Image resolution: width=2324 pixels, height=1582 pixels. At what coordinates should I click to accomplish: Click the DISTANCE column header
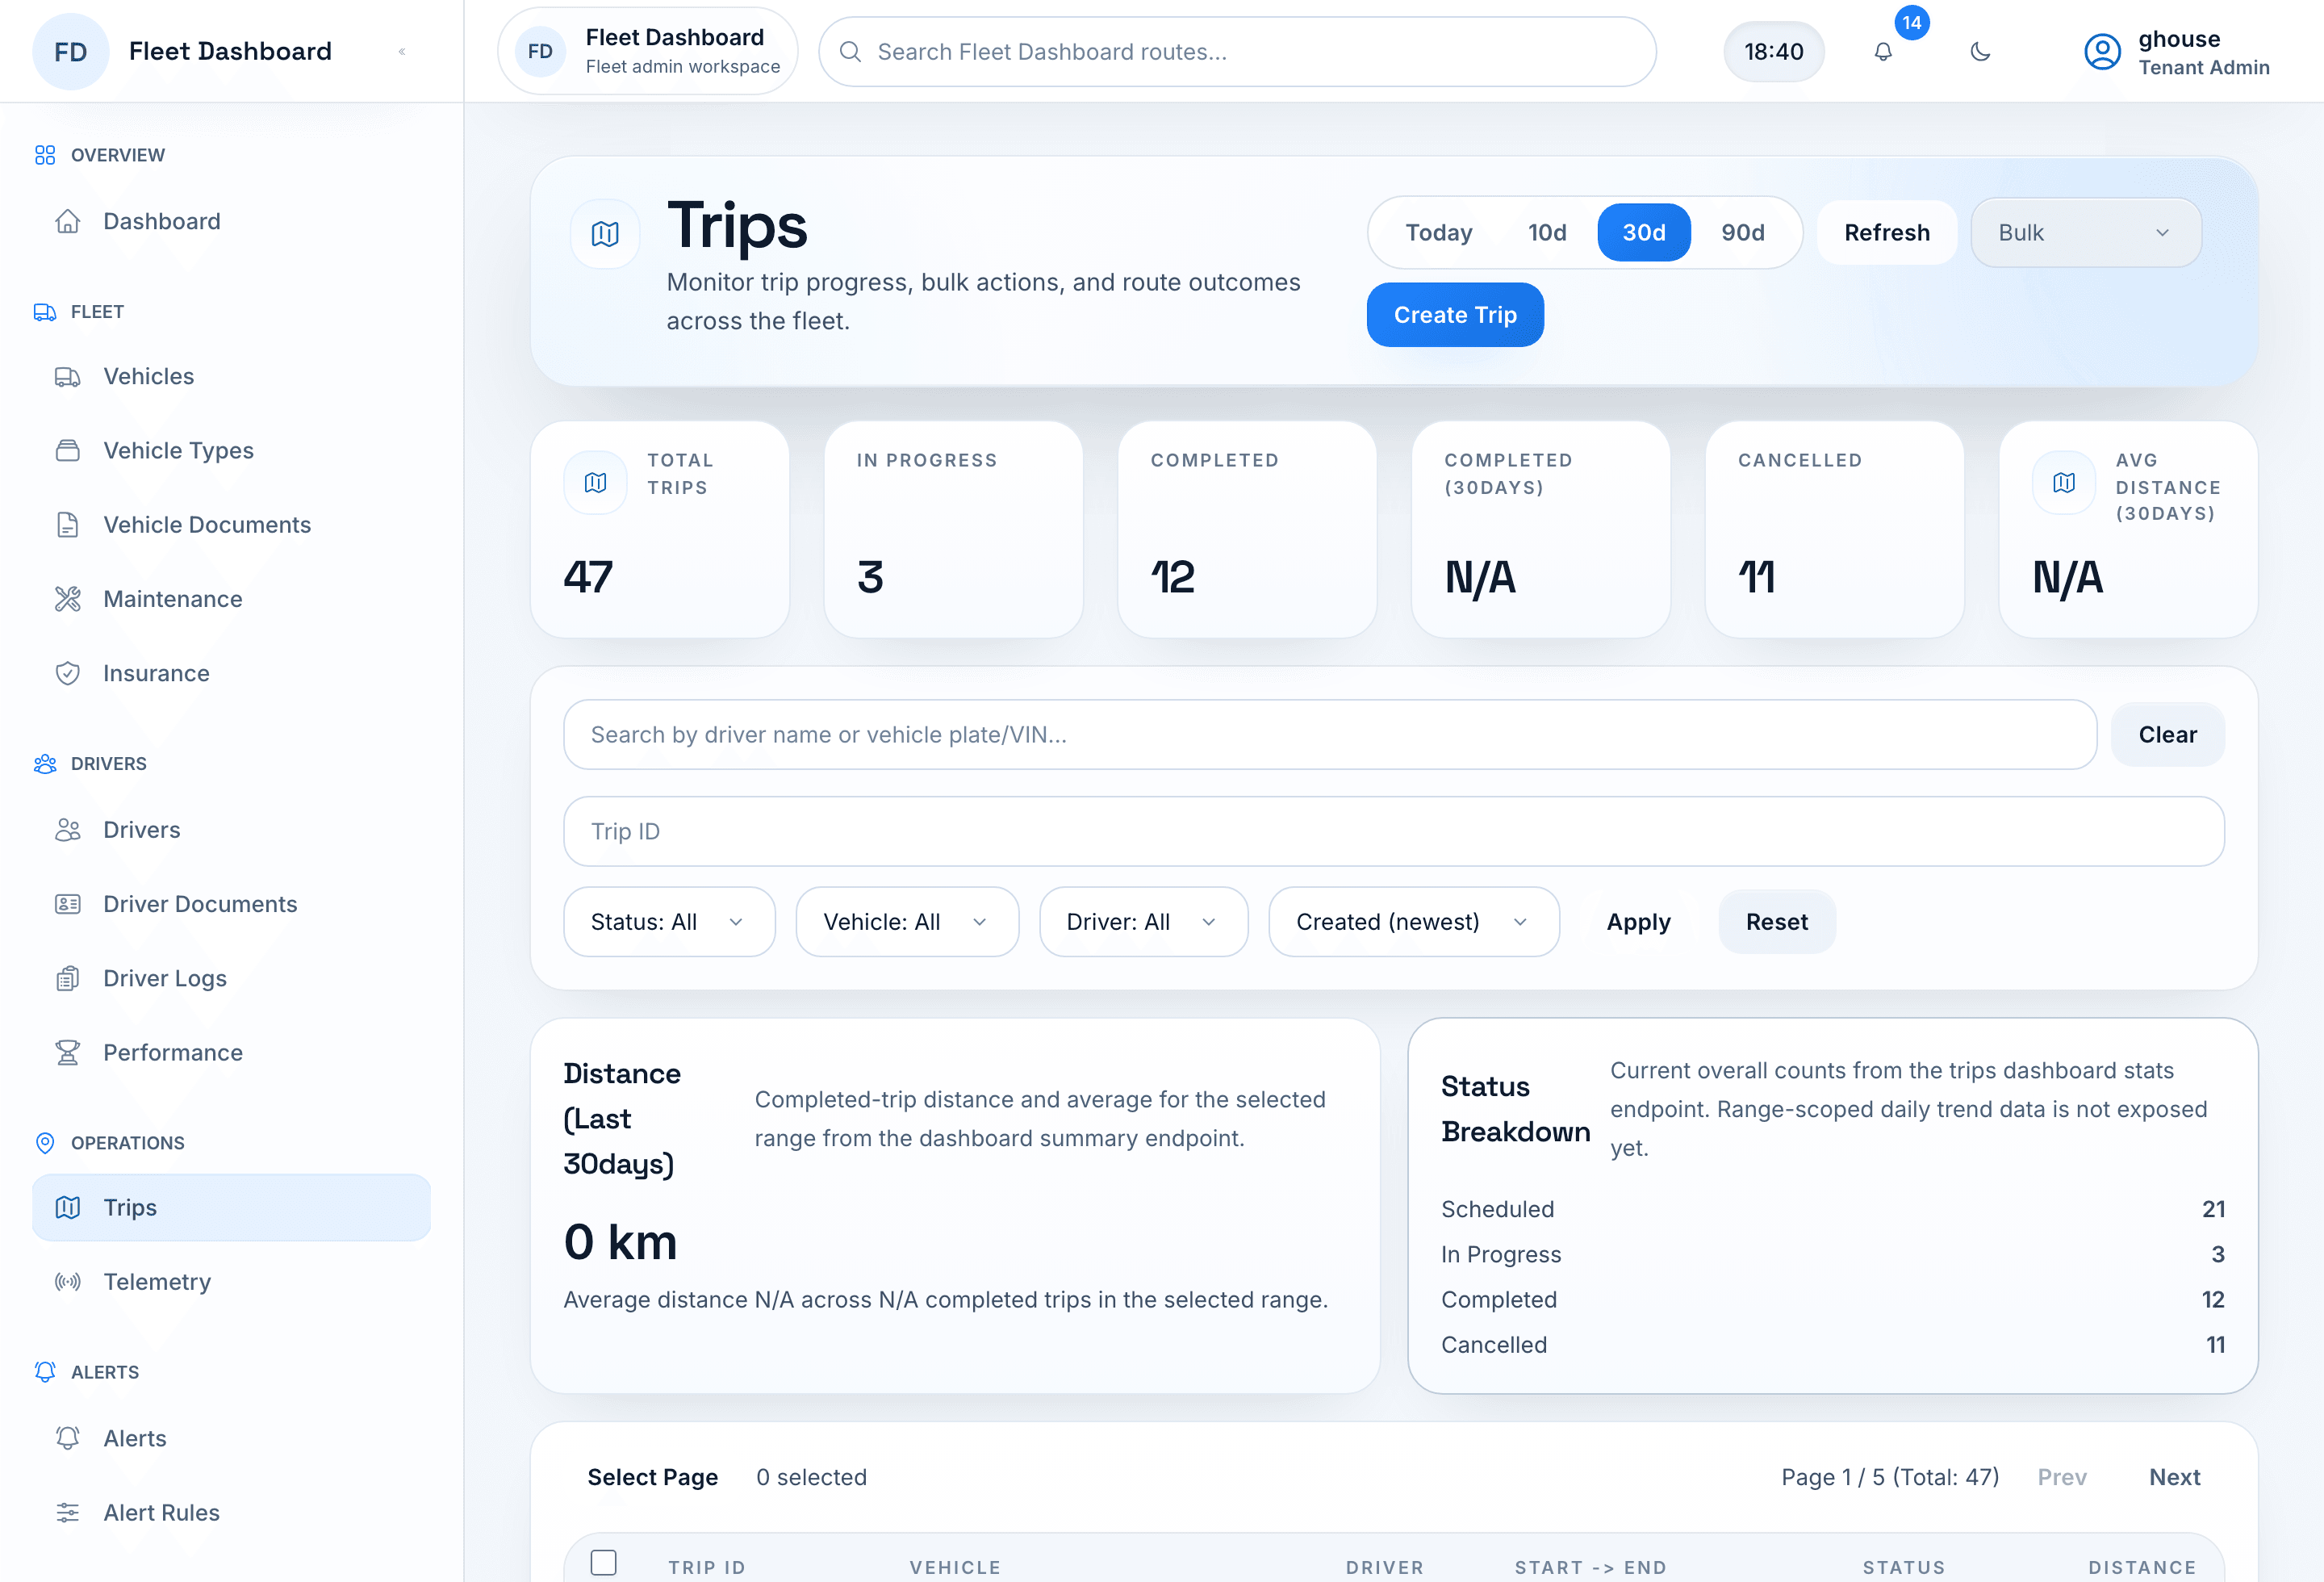click(x=2142, y=1568)
